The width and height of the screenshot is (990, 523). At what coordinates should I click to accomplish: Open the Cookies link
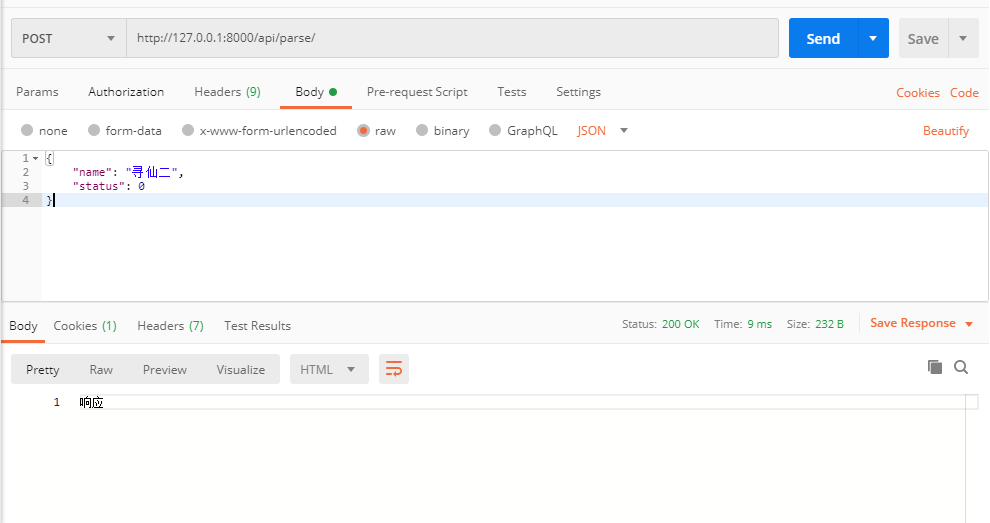[x=918, y=92]
